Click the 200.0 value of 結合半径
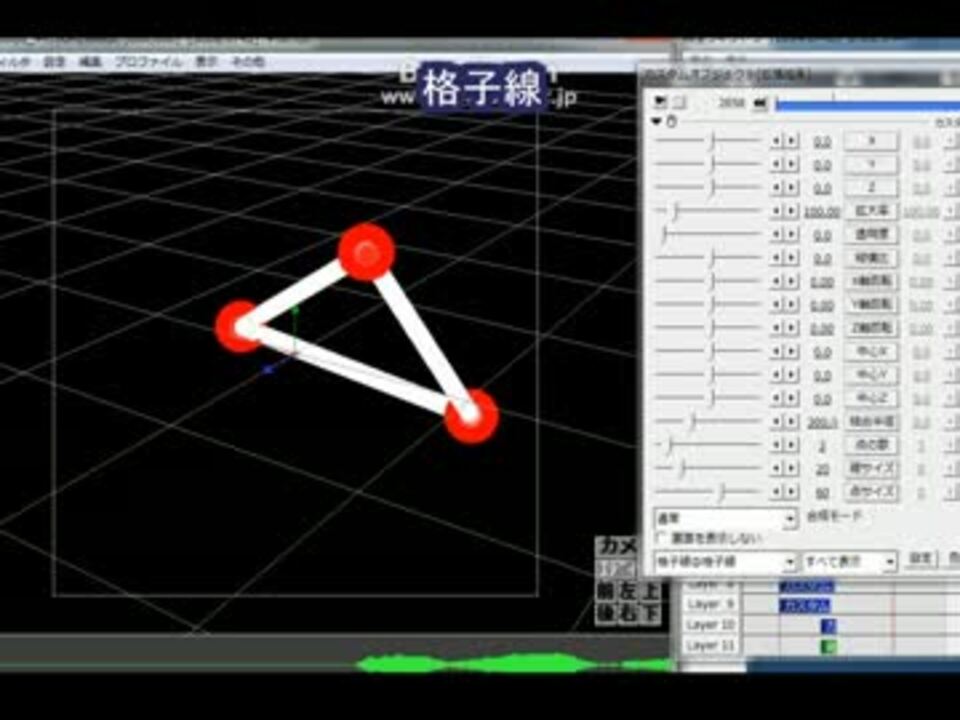 (822, 422)
